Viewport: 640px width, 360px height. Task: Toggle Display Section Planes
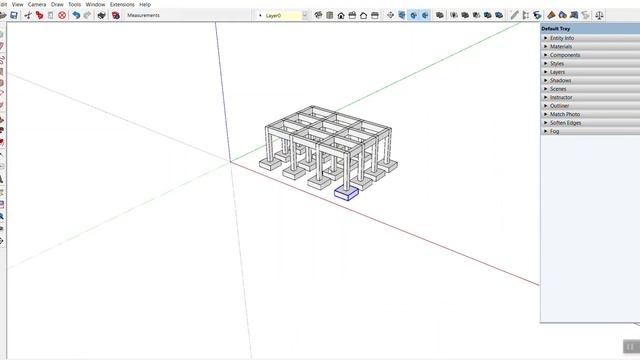(402, 16)
